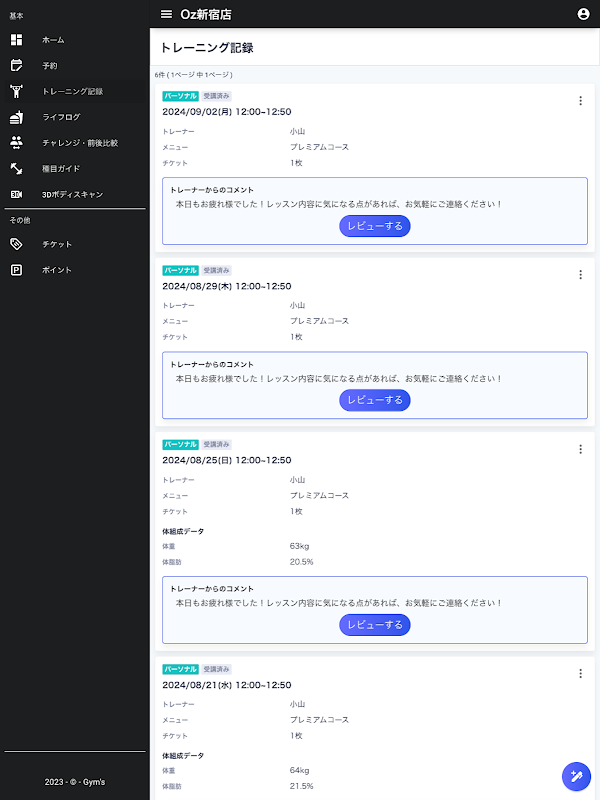Expand more options for the 2024/08/21 record
Viewport: 600px width, 800px height.
(580, 674)
